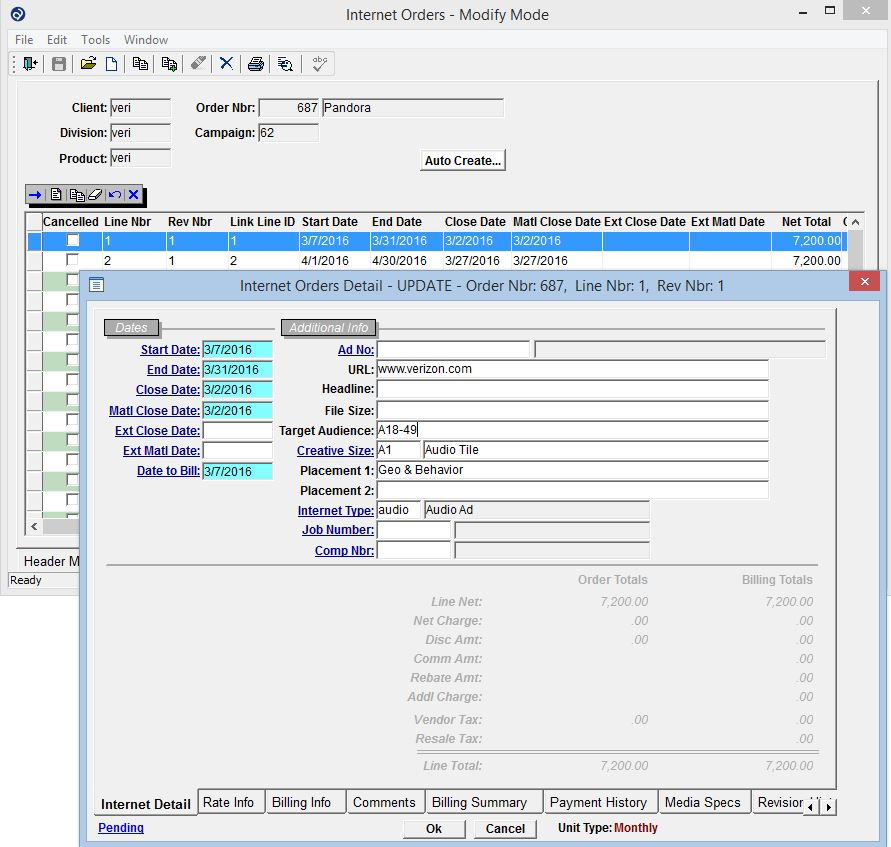891x847 pixels.
Task: Click the Creative Size lookup link
Action: click(x=335, y=451)
